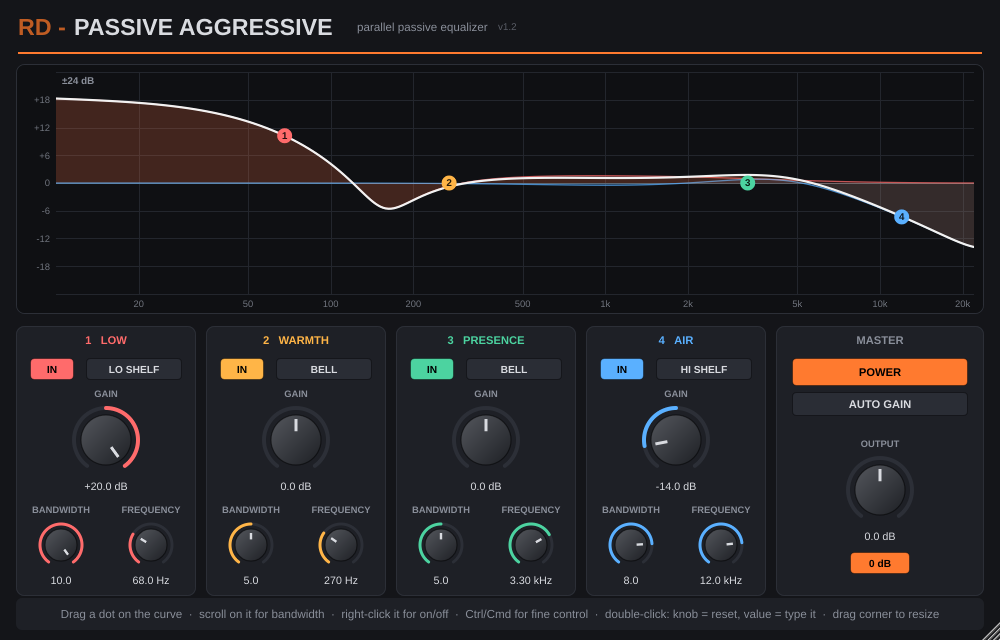This screenshot has width=1000, height=640.
Task: Click the +18 gain axis label
Action: [x=42, y=100]
